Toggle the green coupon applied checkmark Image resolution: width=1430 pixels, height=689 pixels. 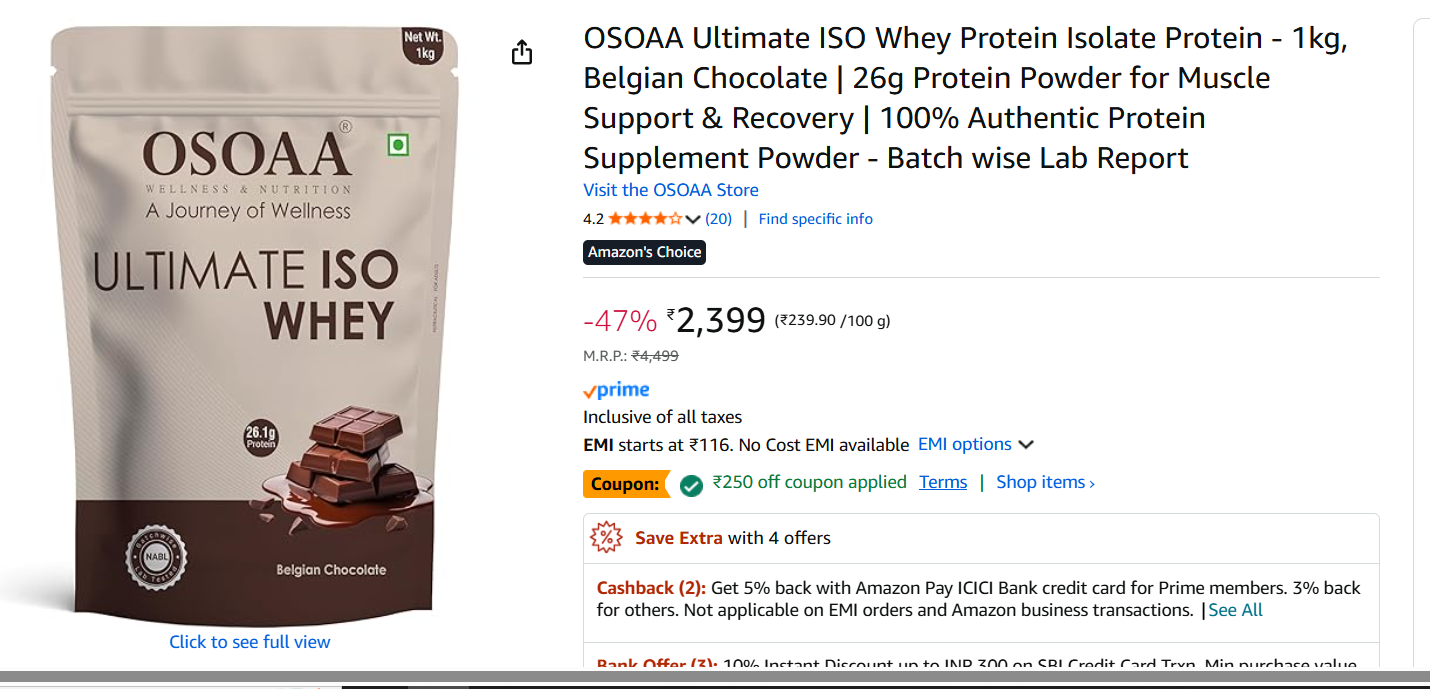click(x=691, y=485)
